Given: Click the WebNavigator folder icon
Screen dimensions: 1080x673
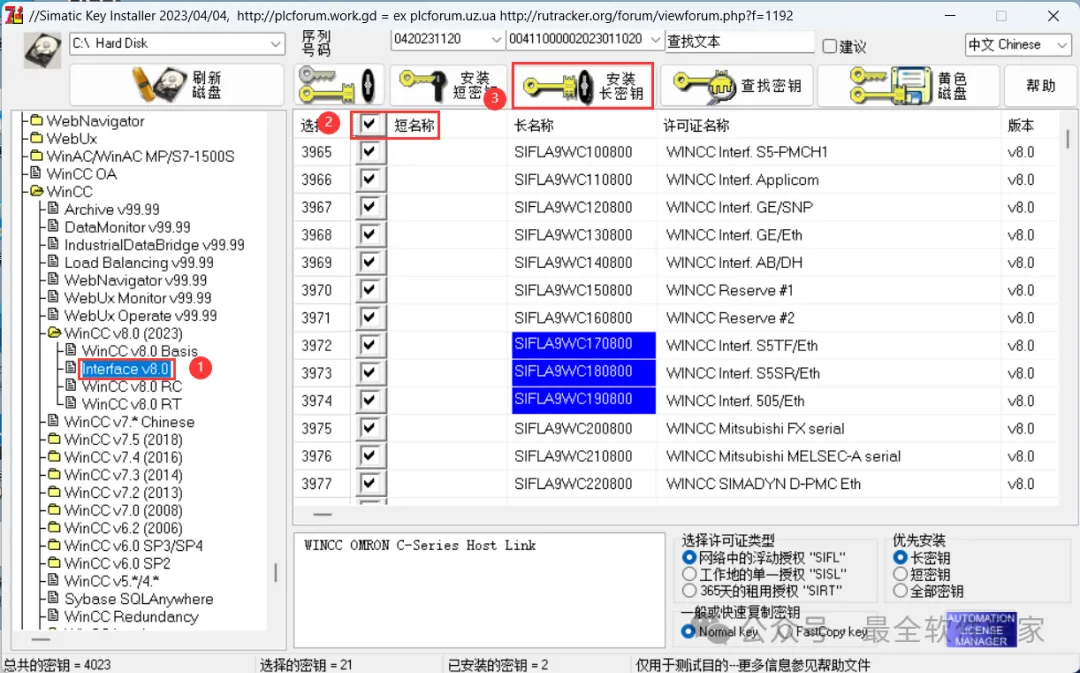Looking at the screenshot, I should (37, 121).
